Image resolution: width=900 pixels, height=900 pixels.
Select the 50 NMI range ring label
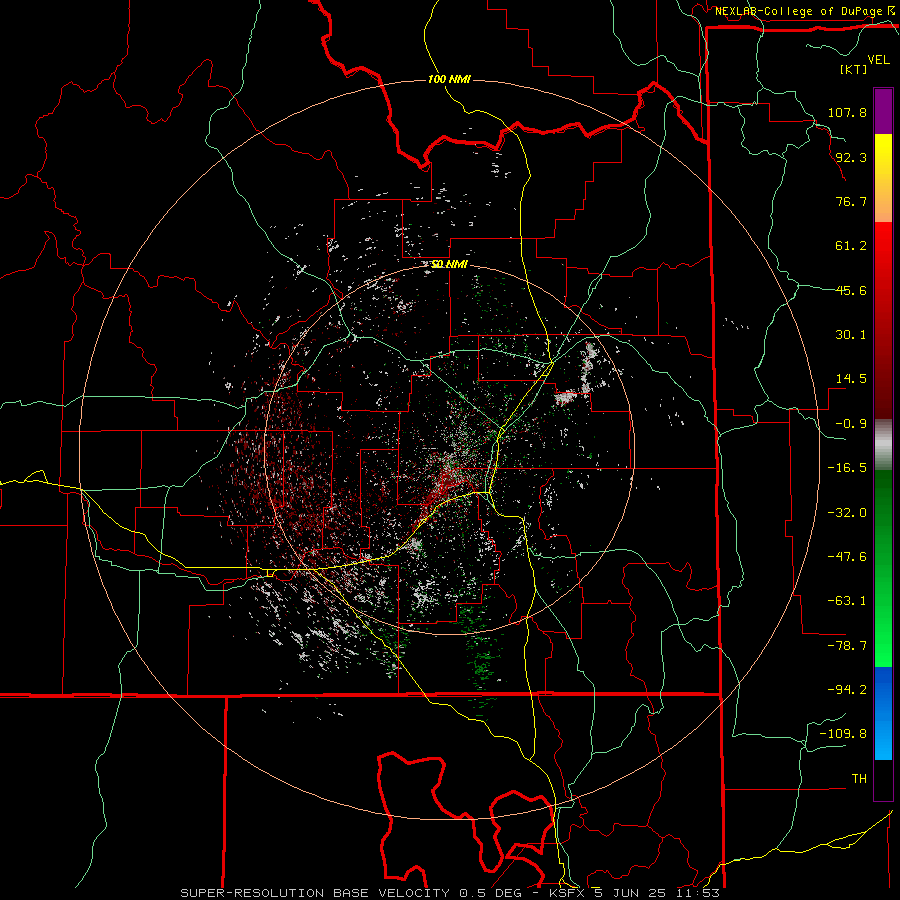(x=449, y=264)
